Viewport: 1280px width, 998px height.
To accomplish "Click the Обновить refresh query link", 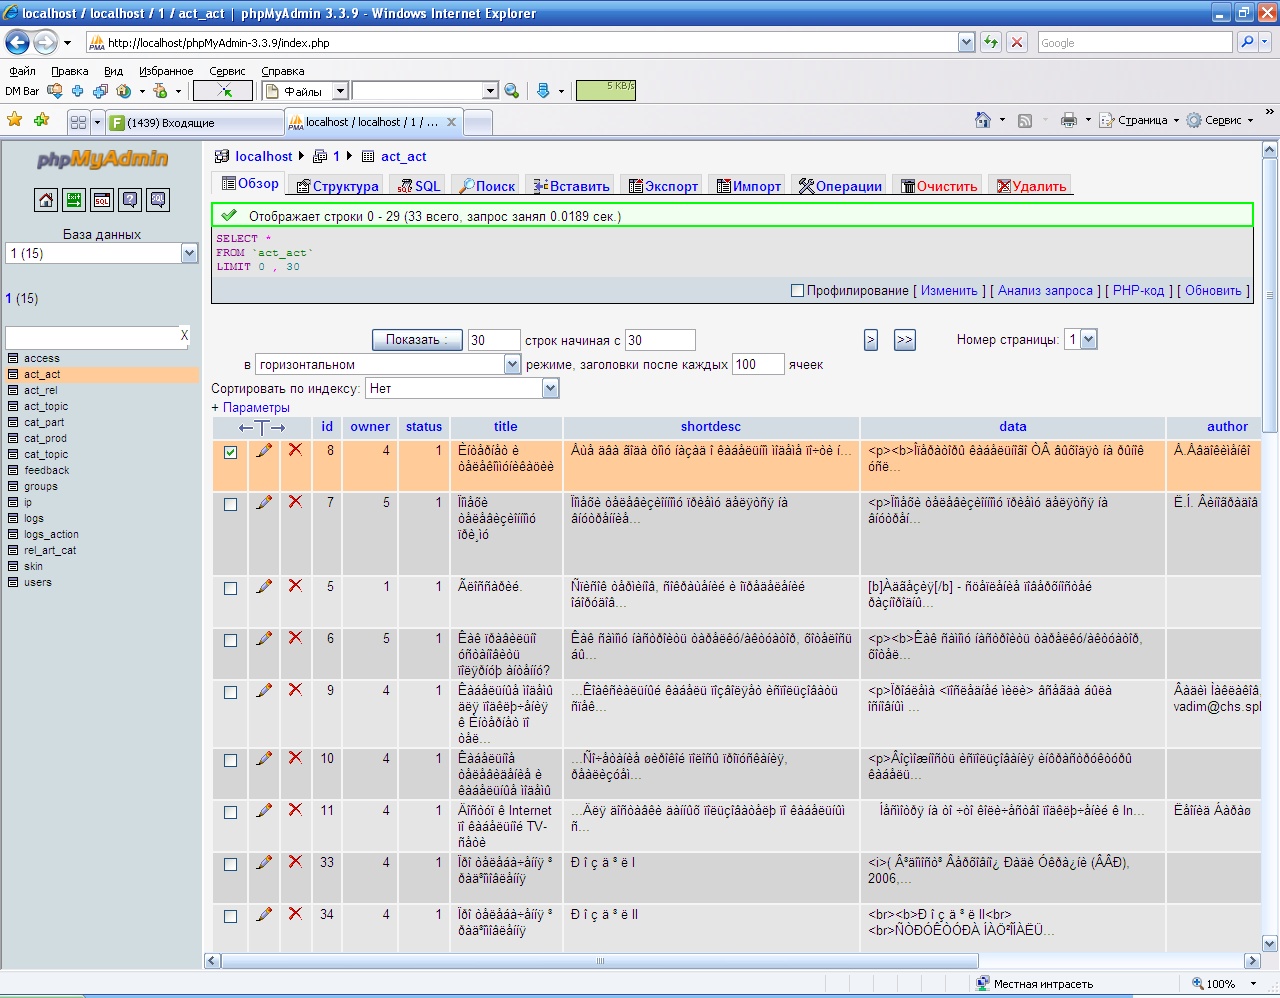I will (x=1213, y=291).
